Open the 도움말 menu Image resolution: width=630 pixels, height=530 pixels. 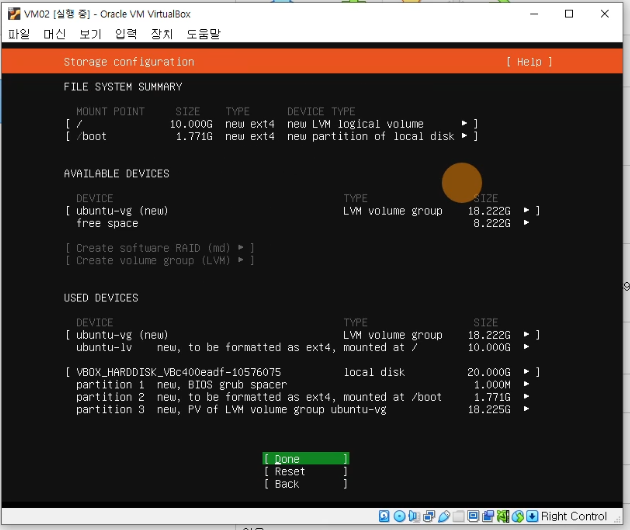(x=203, y=34)
